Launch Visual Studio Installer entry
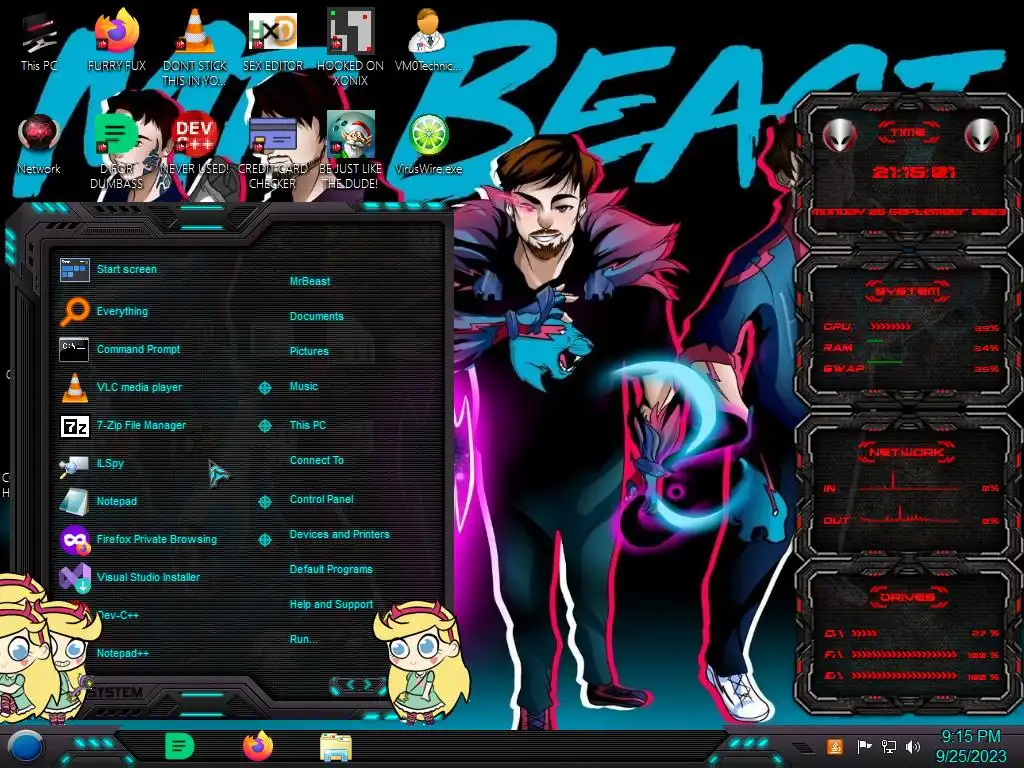Screen dimensions: 1024x768 pos(148,577)
